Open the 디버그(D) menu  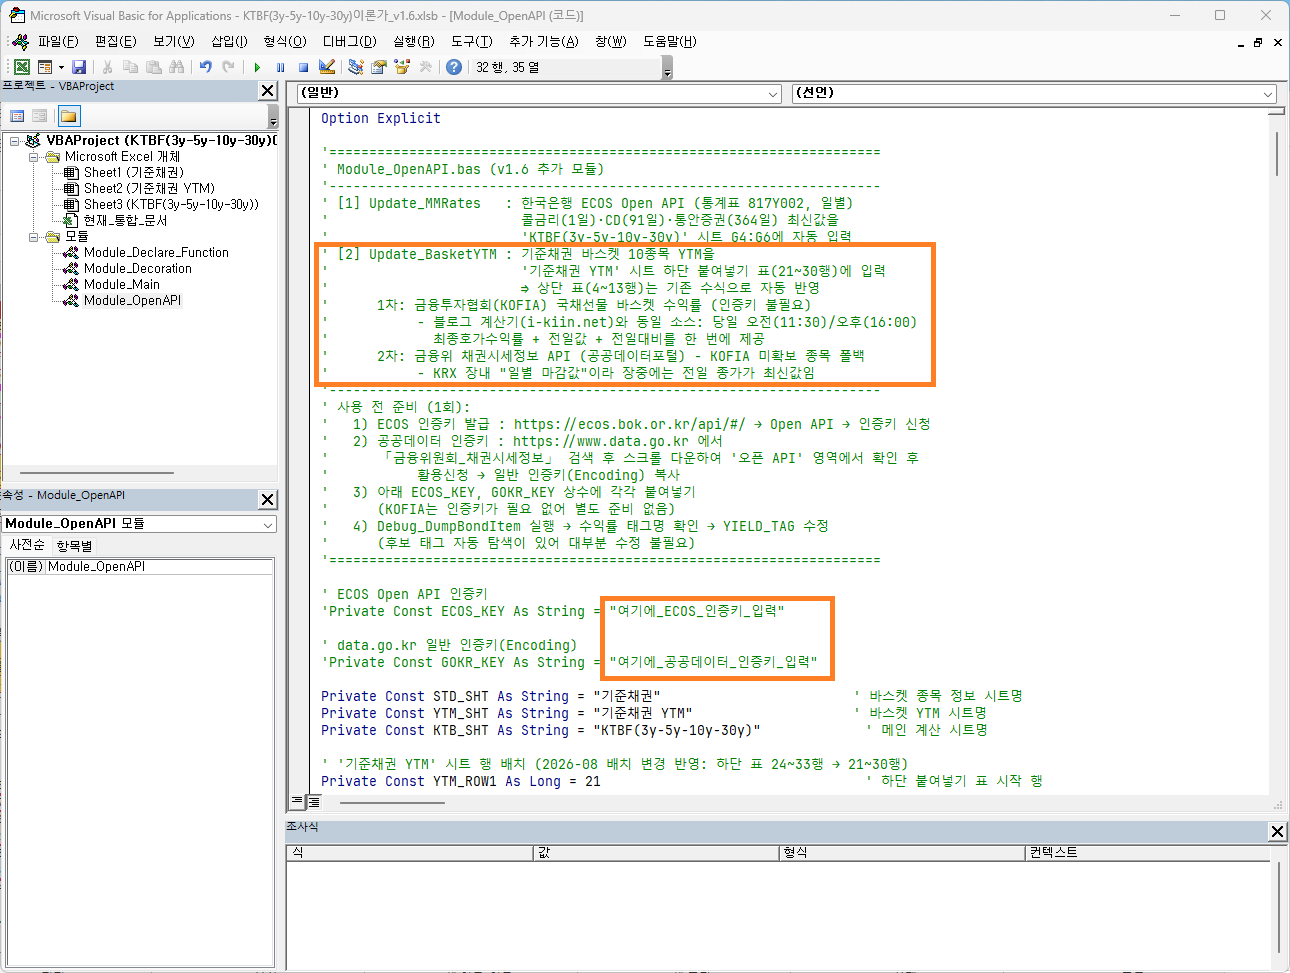click(349, 41)
